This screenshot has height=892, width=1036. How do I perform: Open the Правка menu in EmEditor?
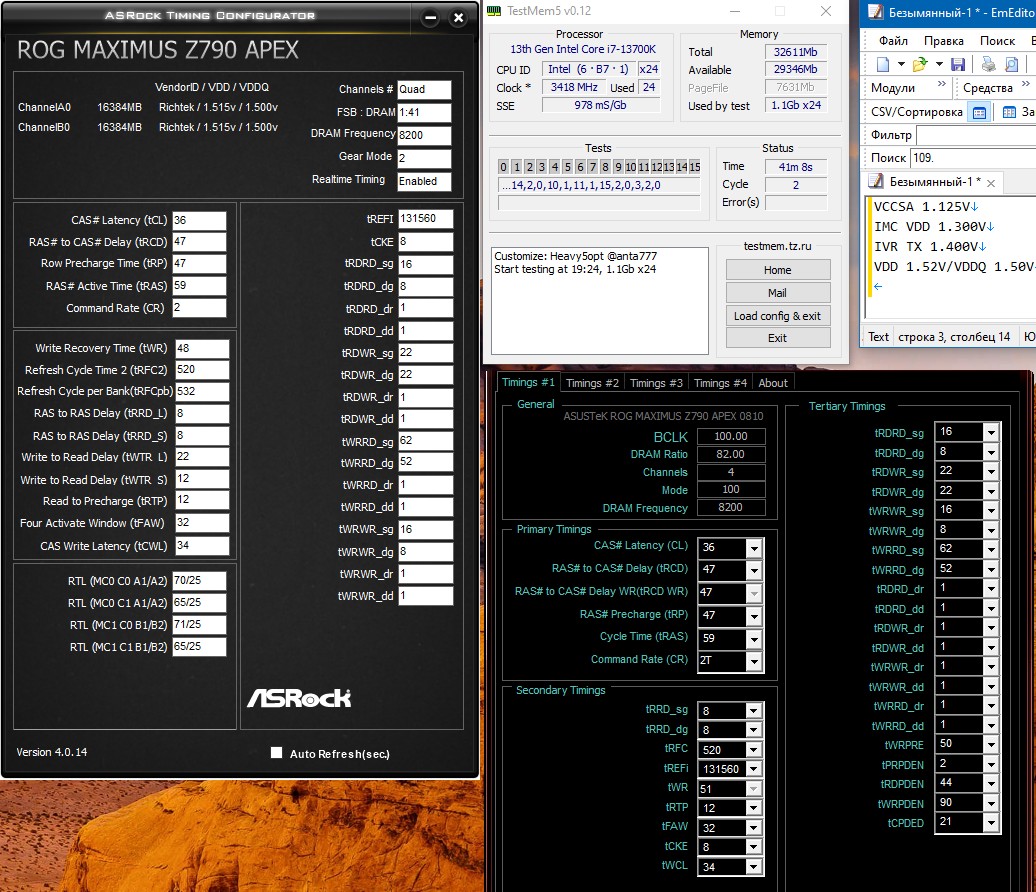click(943, 41)
